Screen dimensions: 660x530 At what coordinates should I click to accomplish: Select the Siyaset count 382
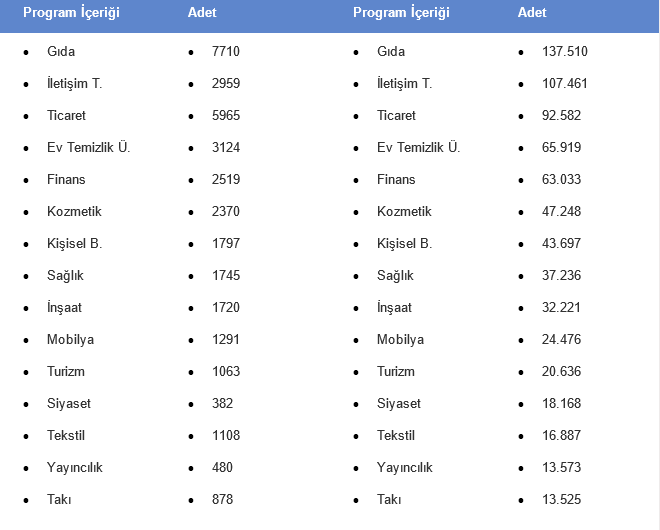(222, 403)
